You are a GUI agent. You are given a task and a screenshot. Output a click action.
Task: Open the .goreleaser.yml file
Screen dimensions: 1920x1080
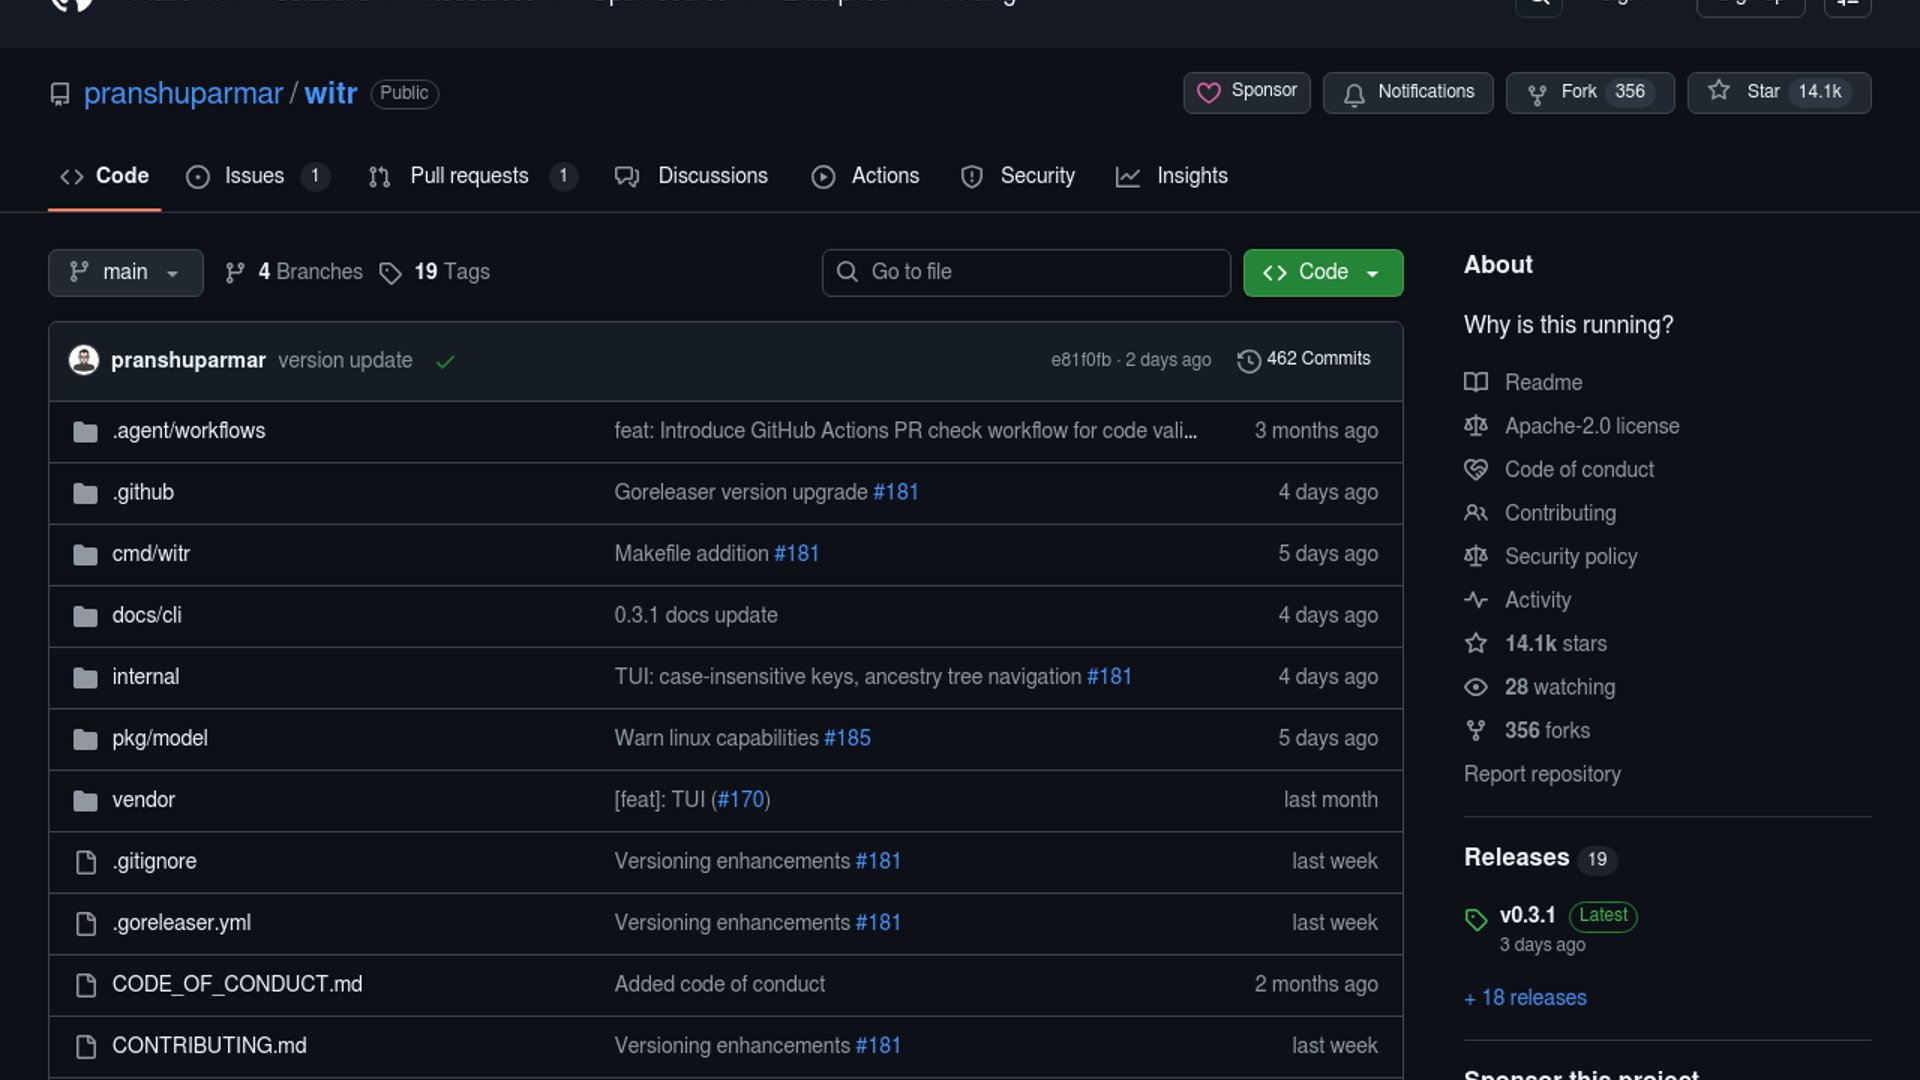[181, 923]
